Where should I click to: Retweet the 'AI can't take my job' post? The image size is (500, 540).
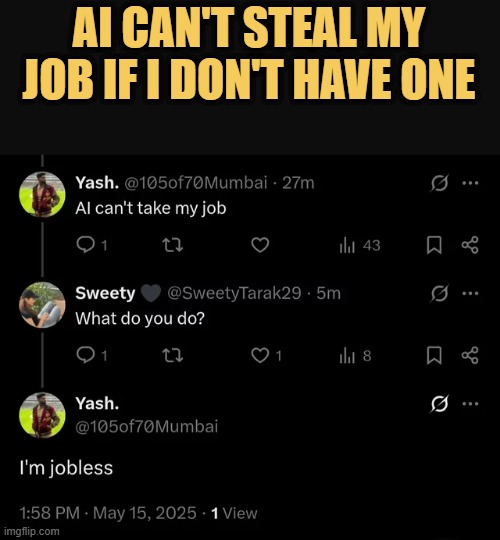click(173, 245)
